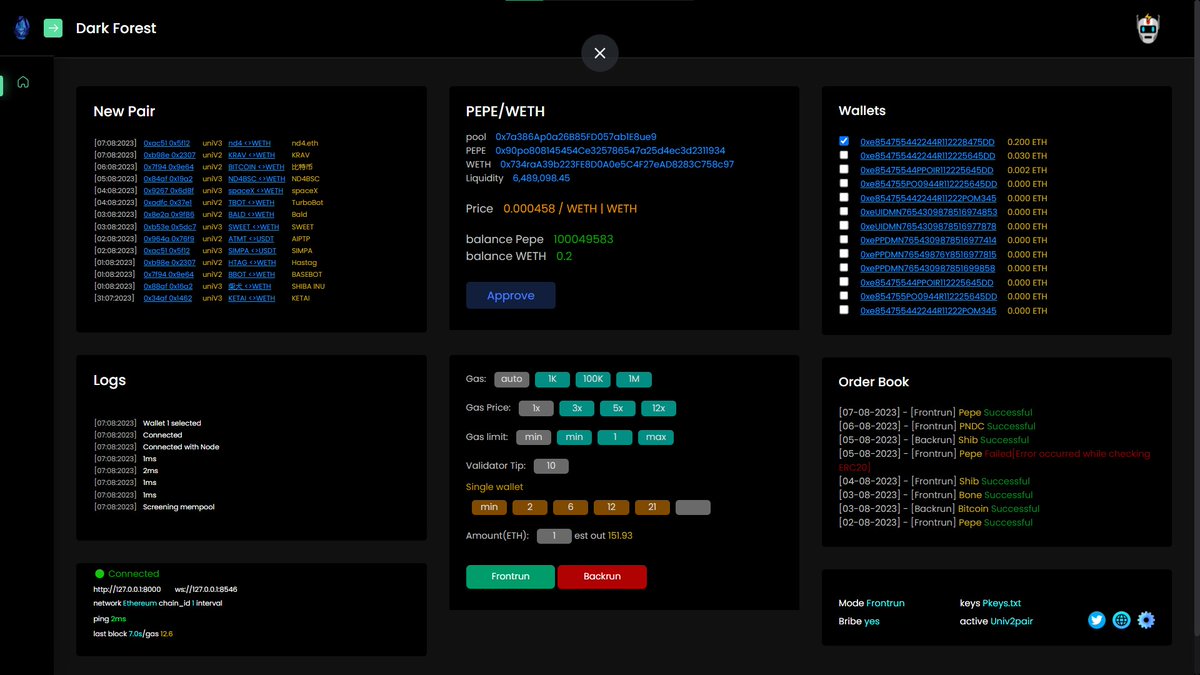Check the wallet with 0.030 ETH
1200x675 pixels.
click(844, 155)
